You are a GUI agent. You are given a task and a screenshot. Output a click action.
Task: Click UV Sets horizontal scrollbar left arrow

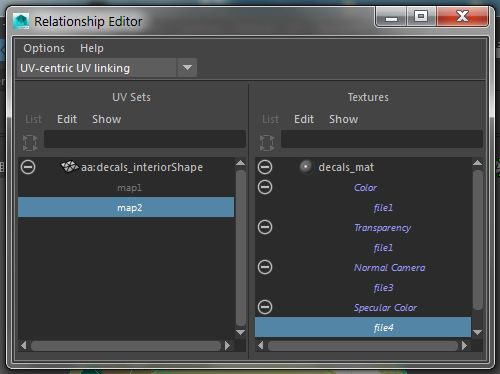(x=23, y=346)
